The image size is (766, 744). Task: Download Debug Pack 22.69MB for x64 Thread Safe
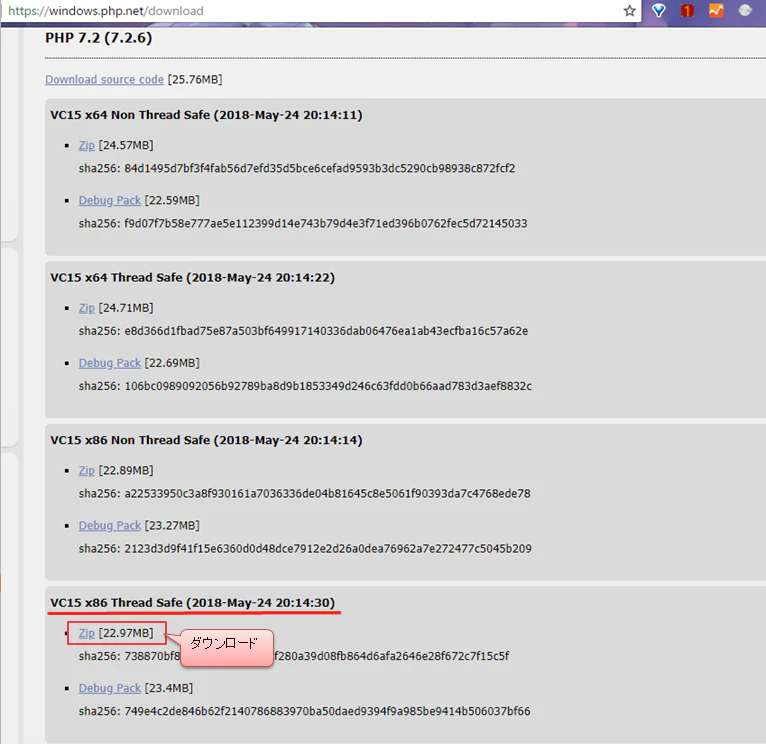pyautogui.click(x=109, y=363)
